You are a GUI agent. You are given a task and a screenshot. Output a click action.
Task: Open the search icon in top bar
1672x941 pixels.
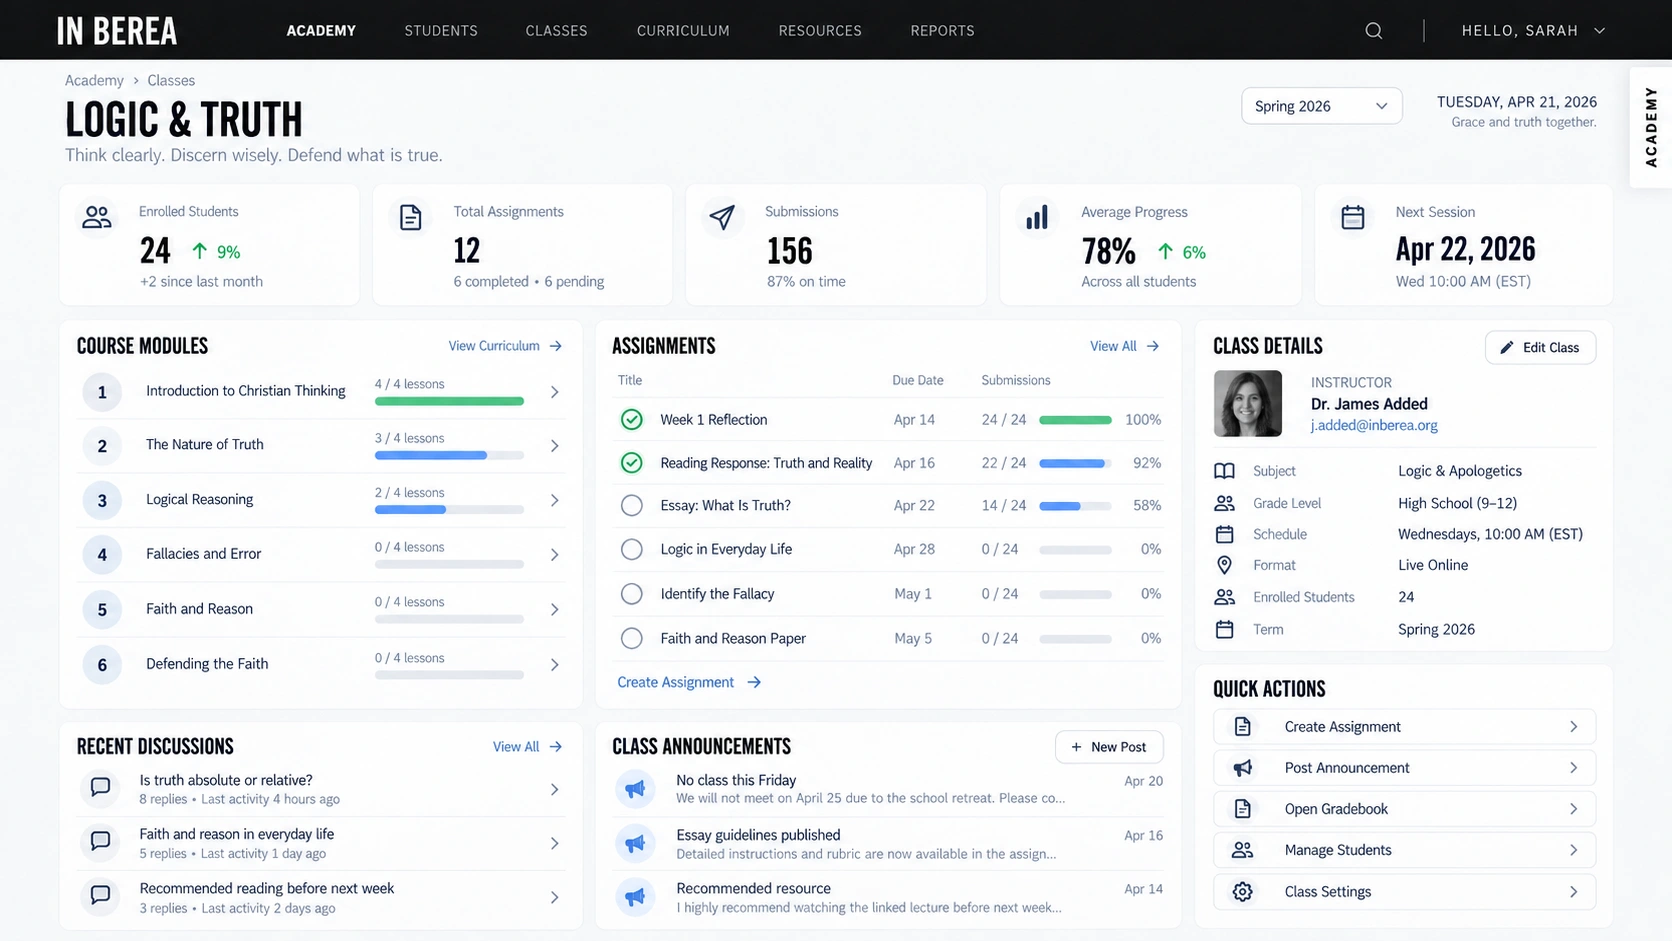1374,31
